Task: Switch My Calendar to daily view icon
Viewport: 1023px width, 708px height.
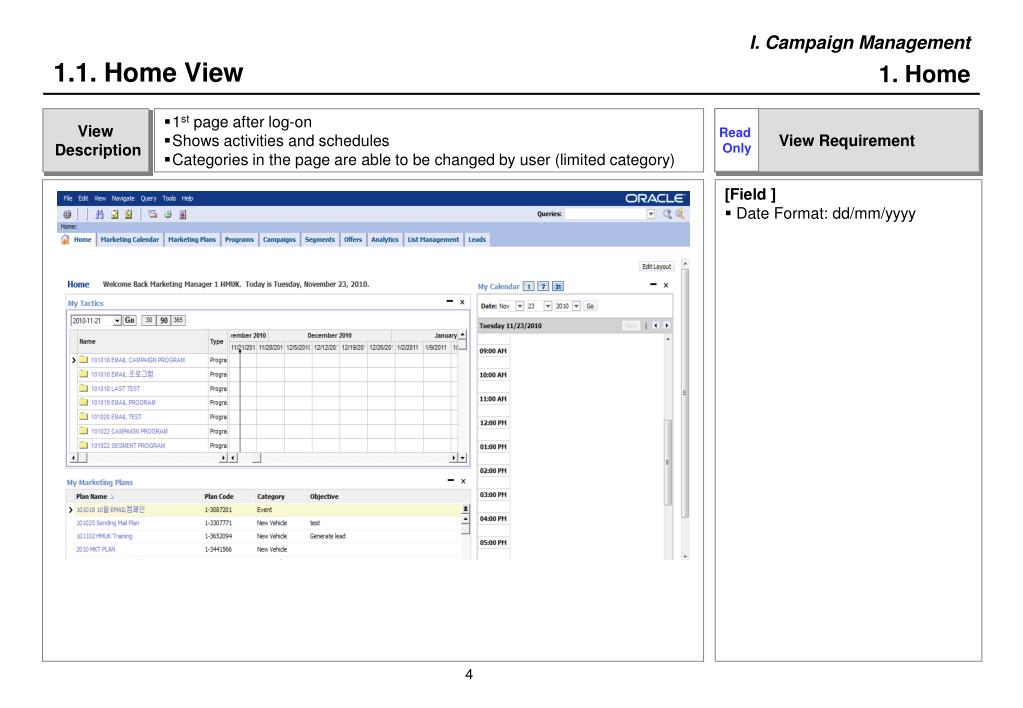Action: pyautogui.click(x=528, y=286)
